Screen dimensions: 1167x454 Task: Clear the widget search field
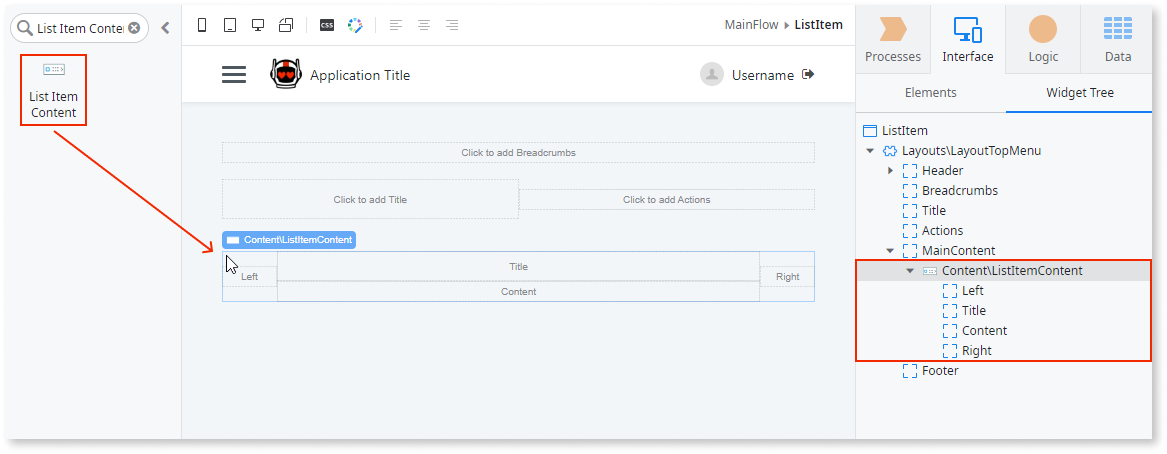point(134,28)
